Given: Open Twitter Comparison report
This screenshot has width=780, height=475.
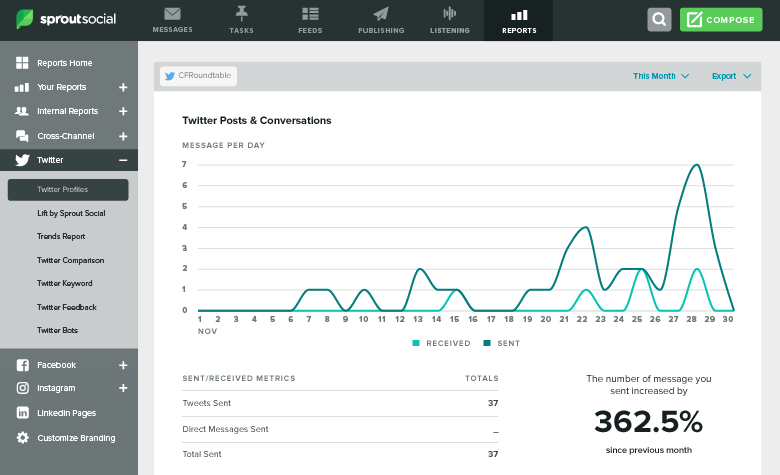Looking at the screenshot, I should click(x=70, y=260).
